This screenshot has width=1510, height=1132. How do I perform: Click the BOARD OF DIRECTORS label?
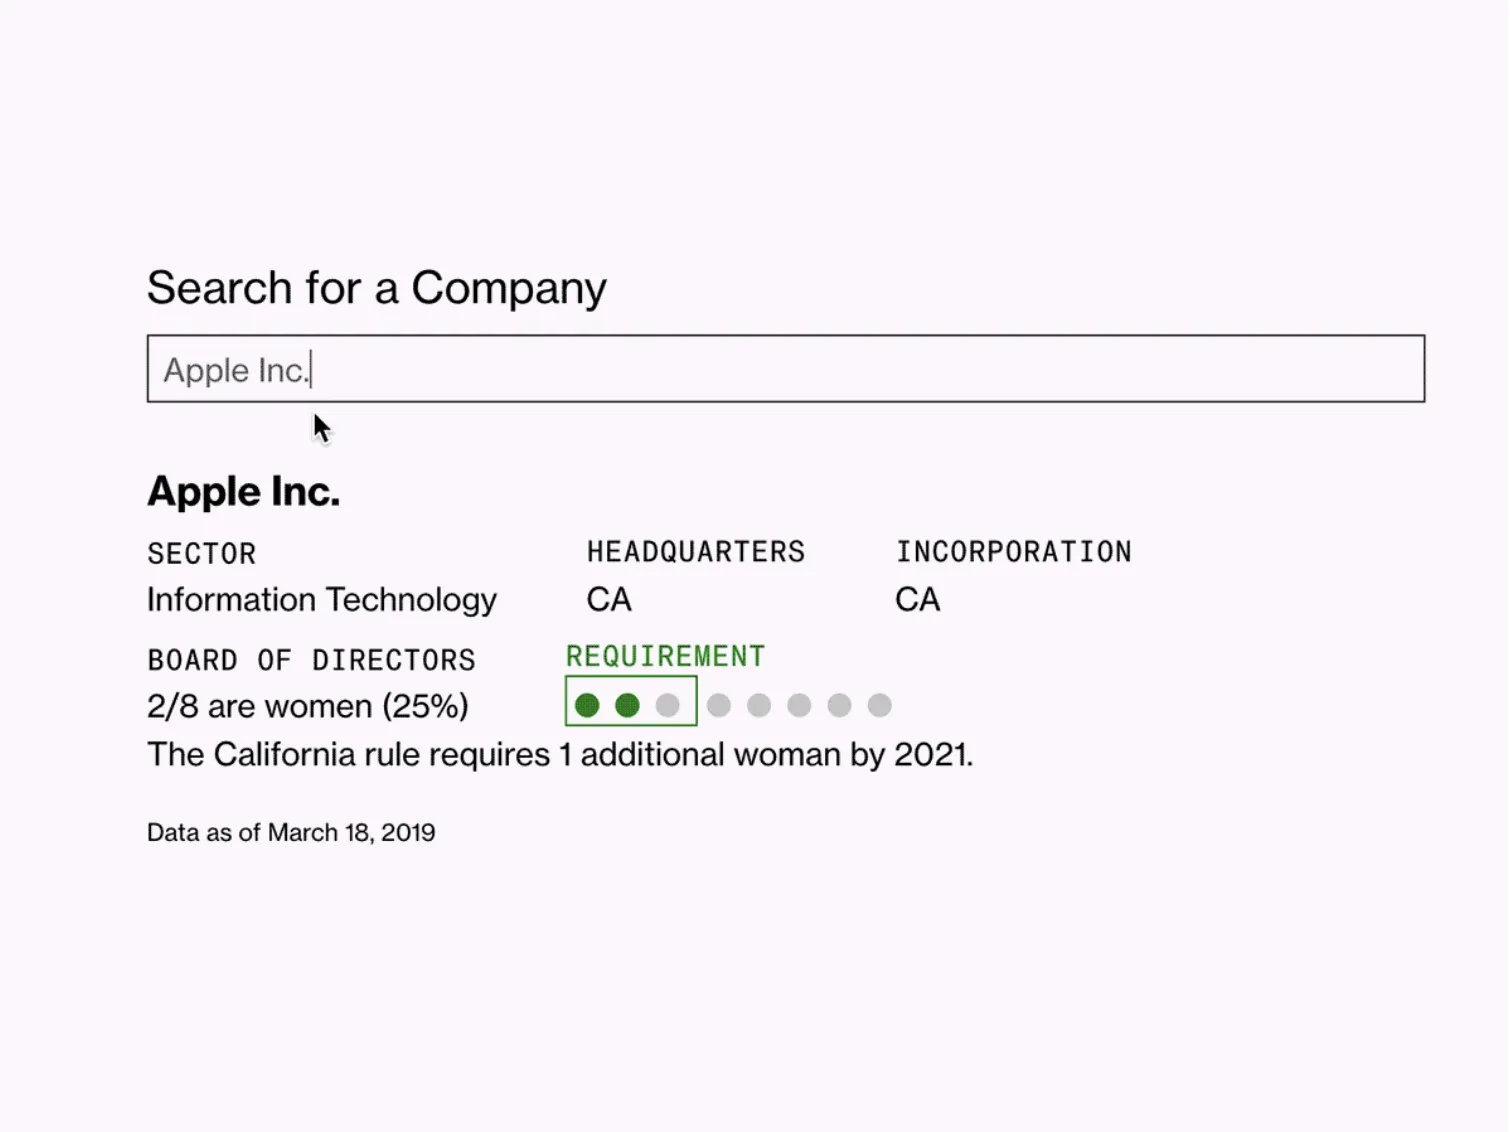tap(311, 661)
